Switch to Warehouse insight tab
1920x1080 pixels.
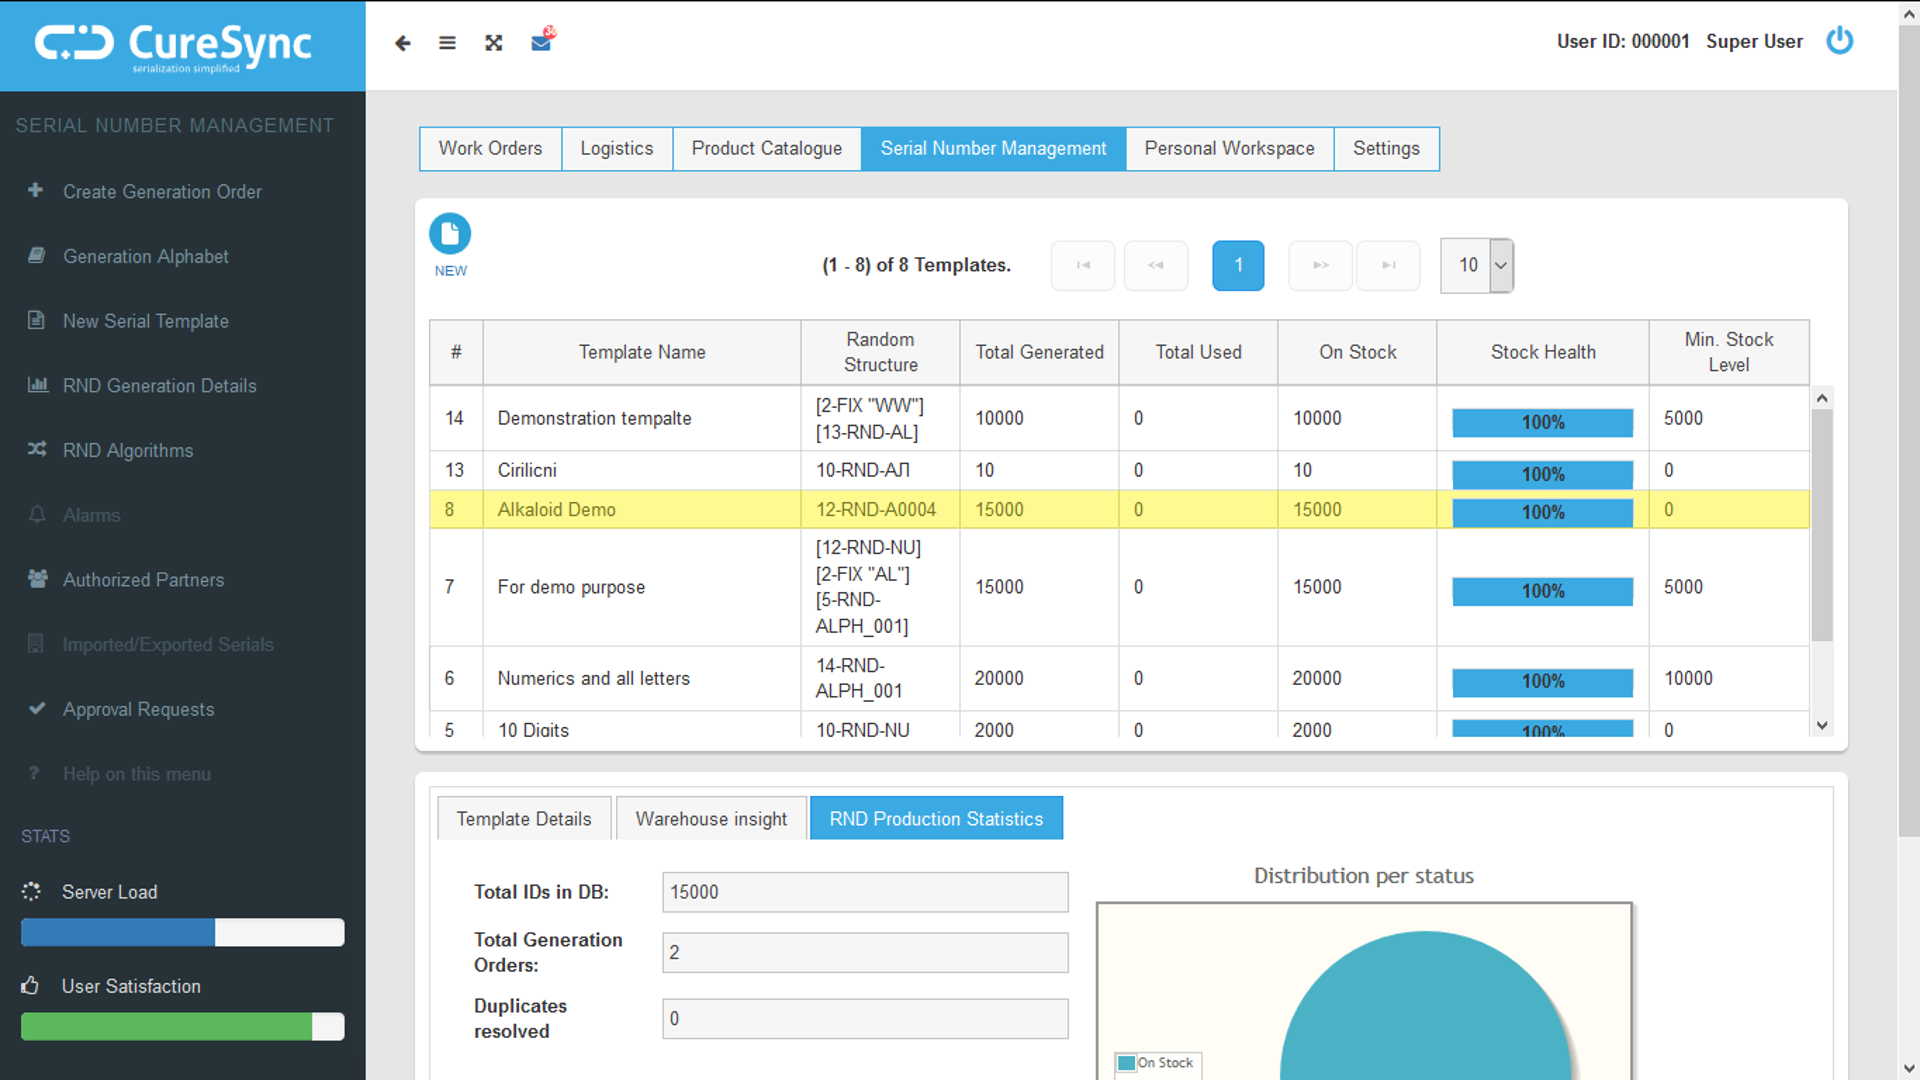(x=711, y=819)
